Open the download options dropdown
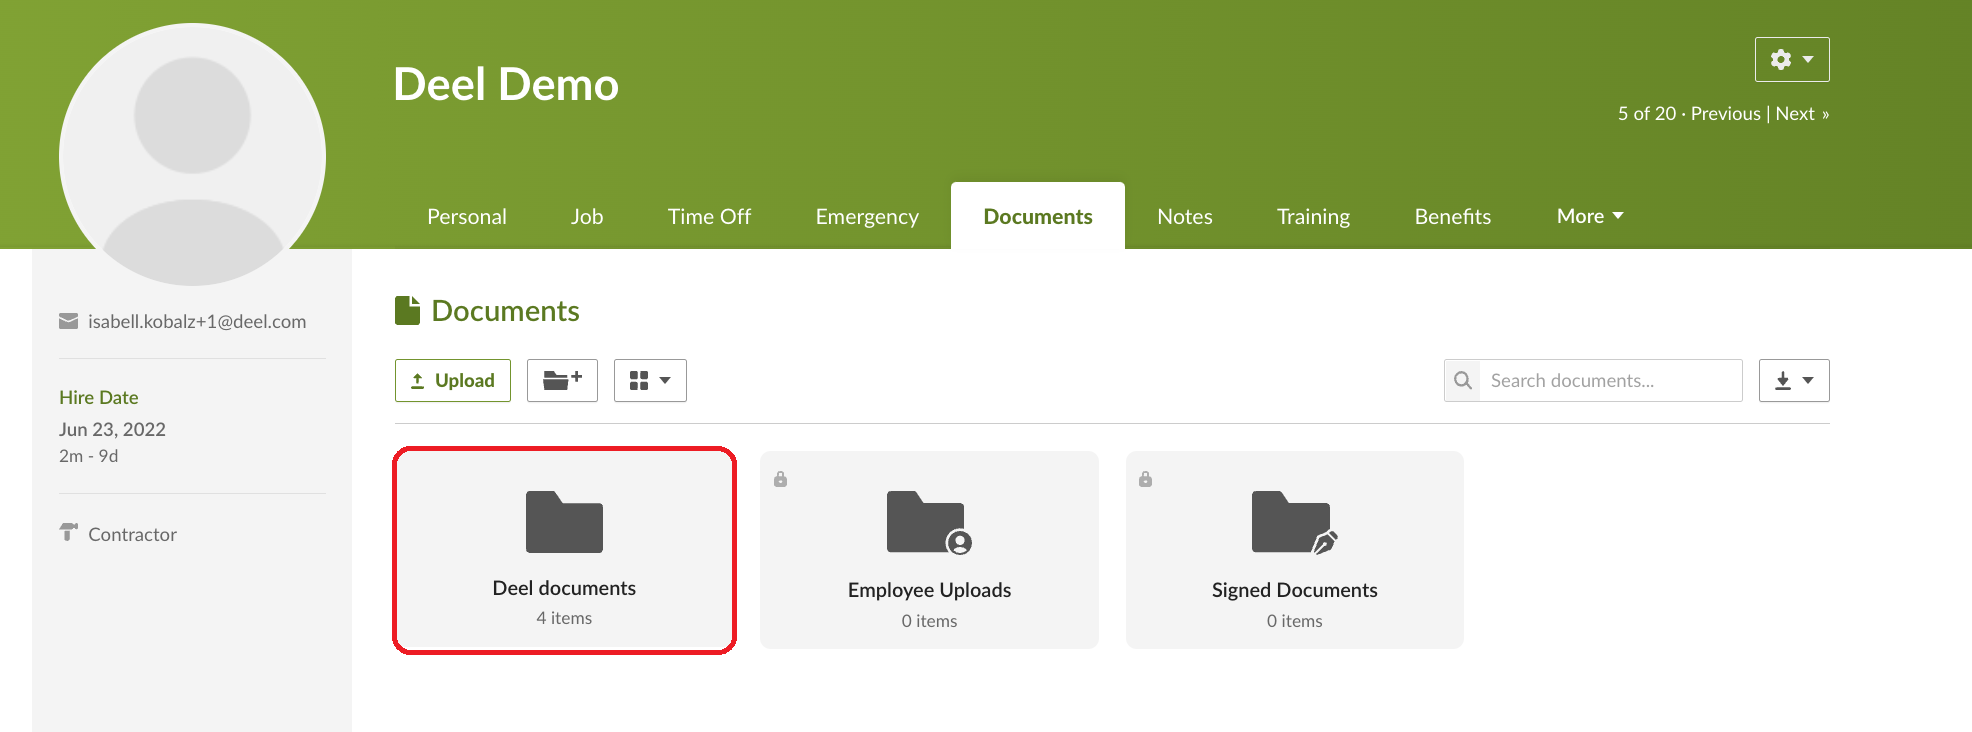 click(1794, 380)
